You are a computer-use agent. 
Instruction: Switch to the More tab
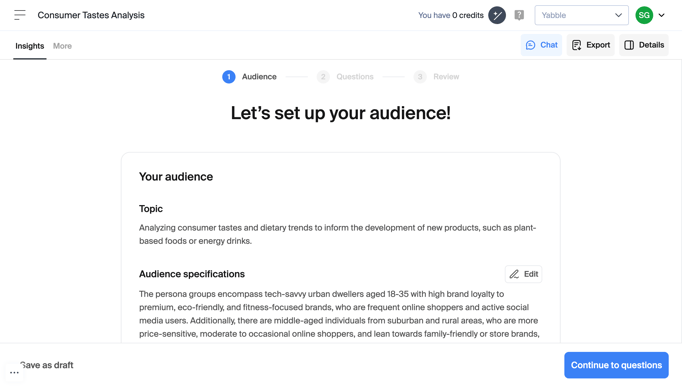click(x=62, y=46)
